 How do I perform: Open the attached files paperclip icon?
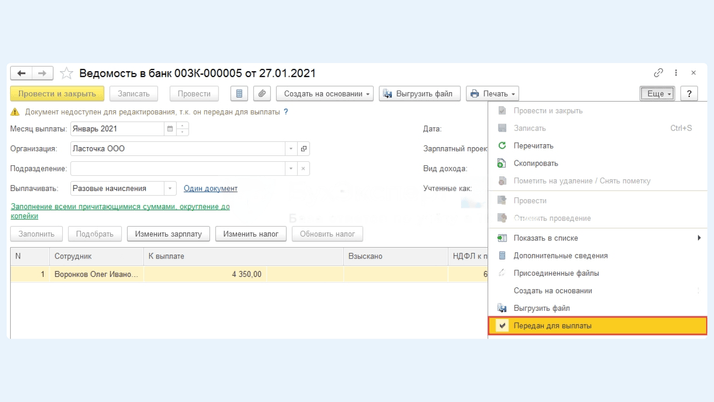click(x=261, y=94)
